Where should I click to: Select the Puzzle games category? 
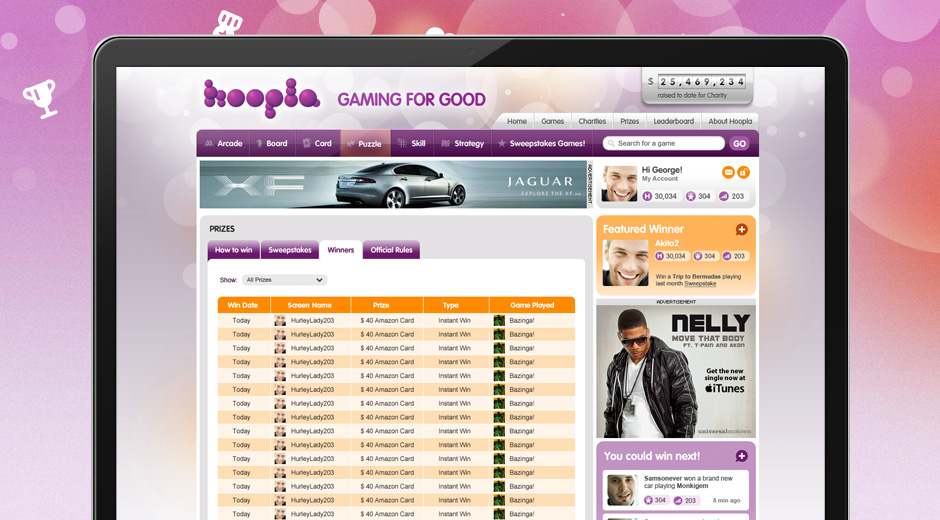[x=365, y=143]
